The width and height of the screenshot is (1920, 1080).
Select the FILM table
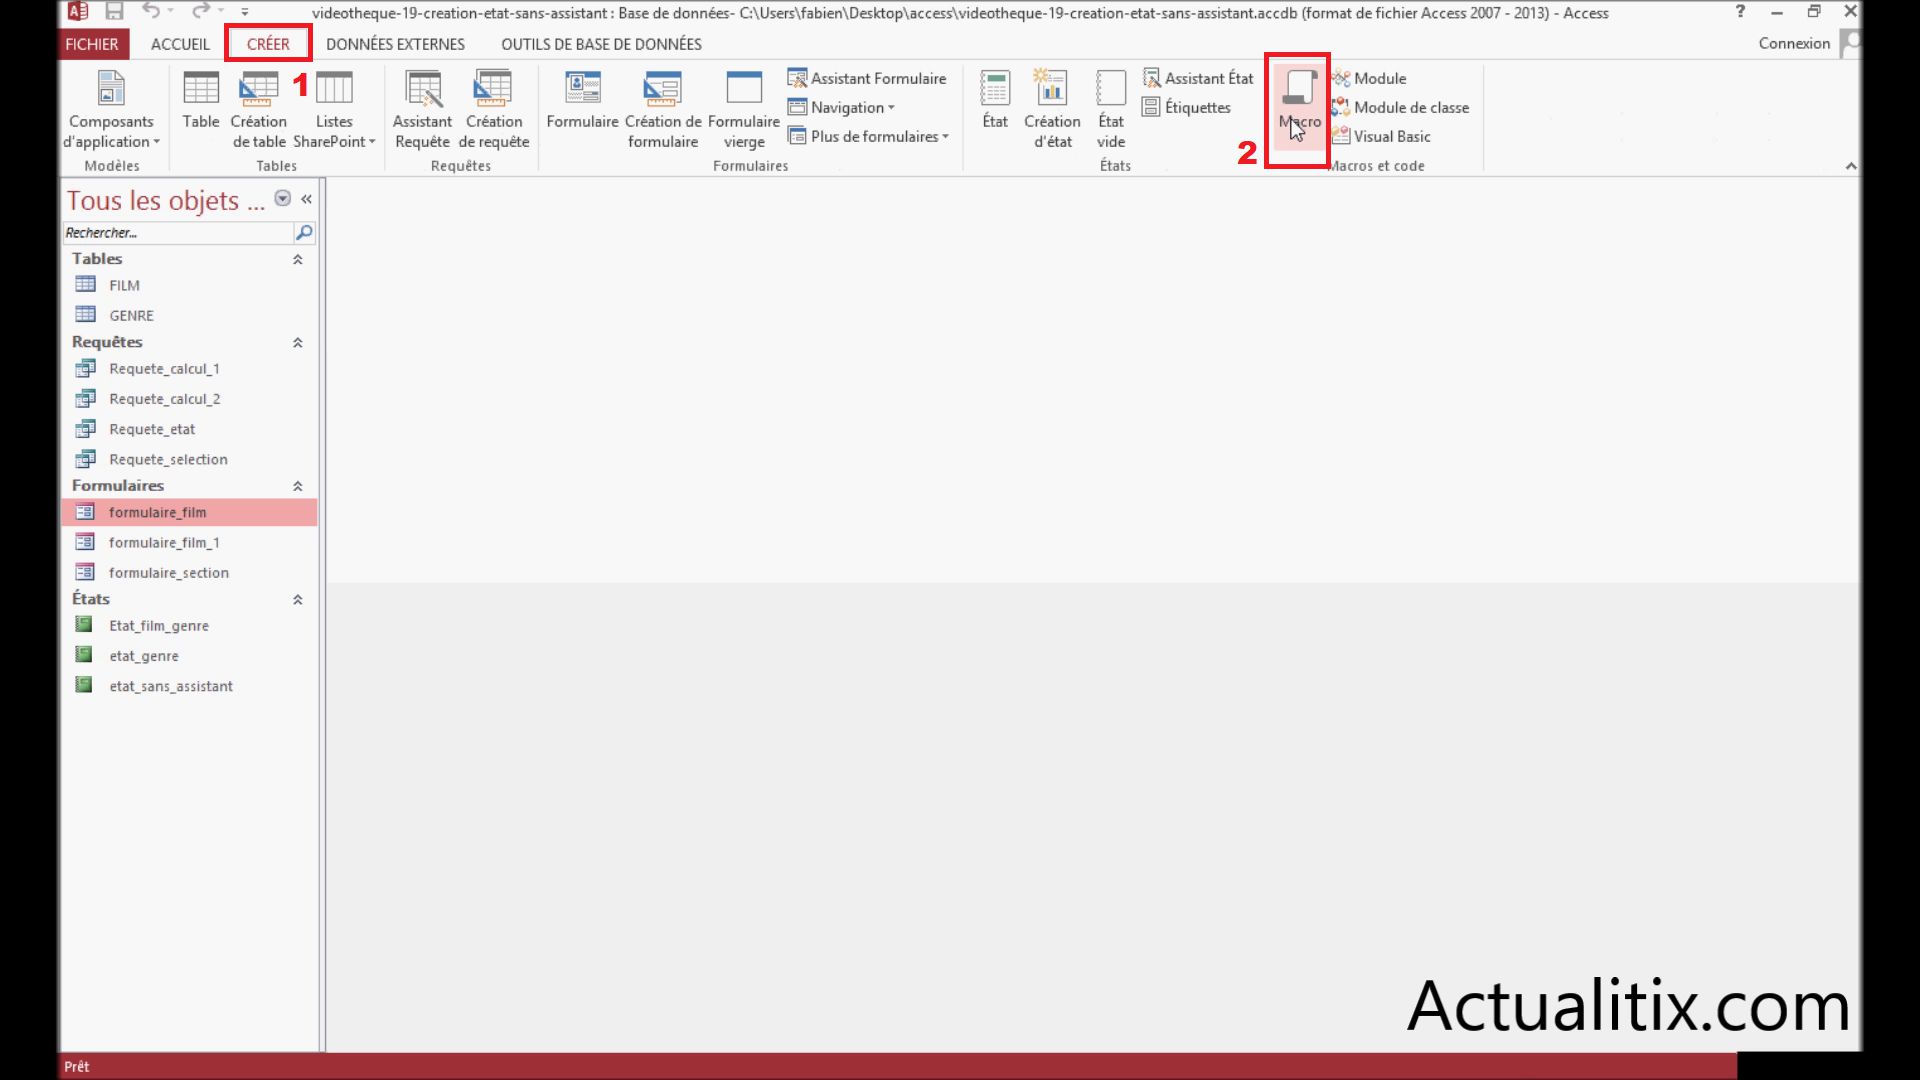190,285
